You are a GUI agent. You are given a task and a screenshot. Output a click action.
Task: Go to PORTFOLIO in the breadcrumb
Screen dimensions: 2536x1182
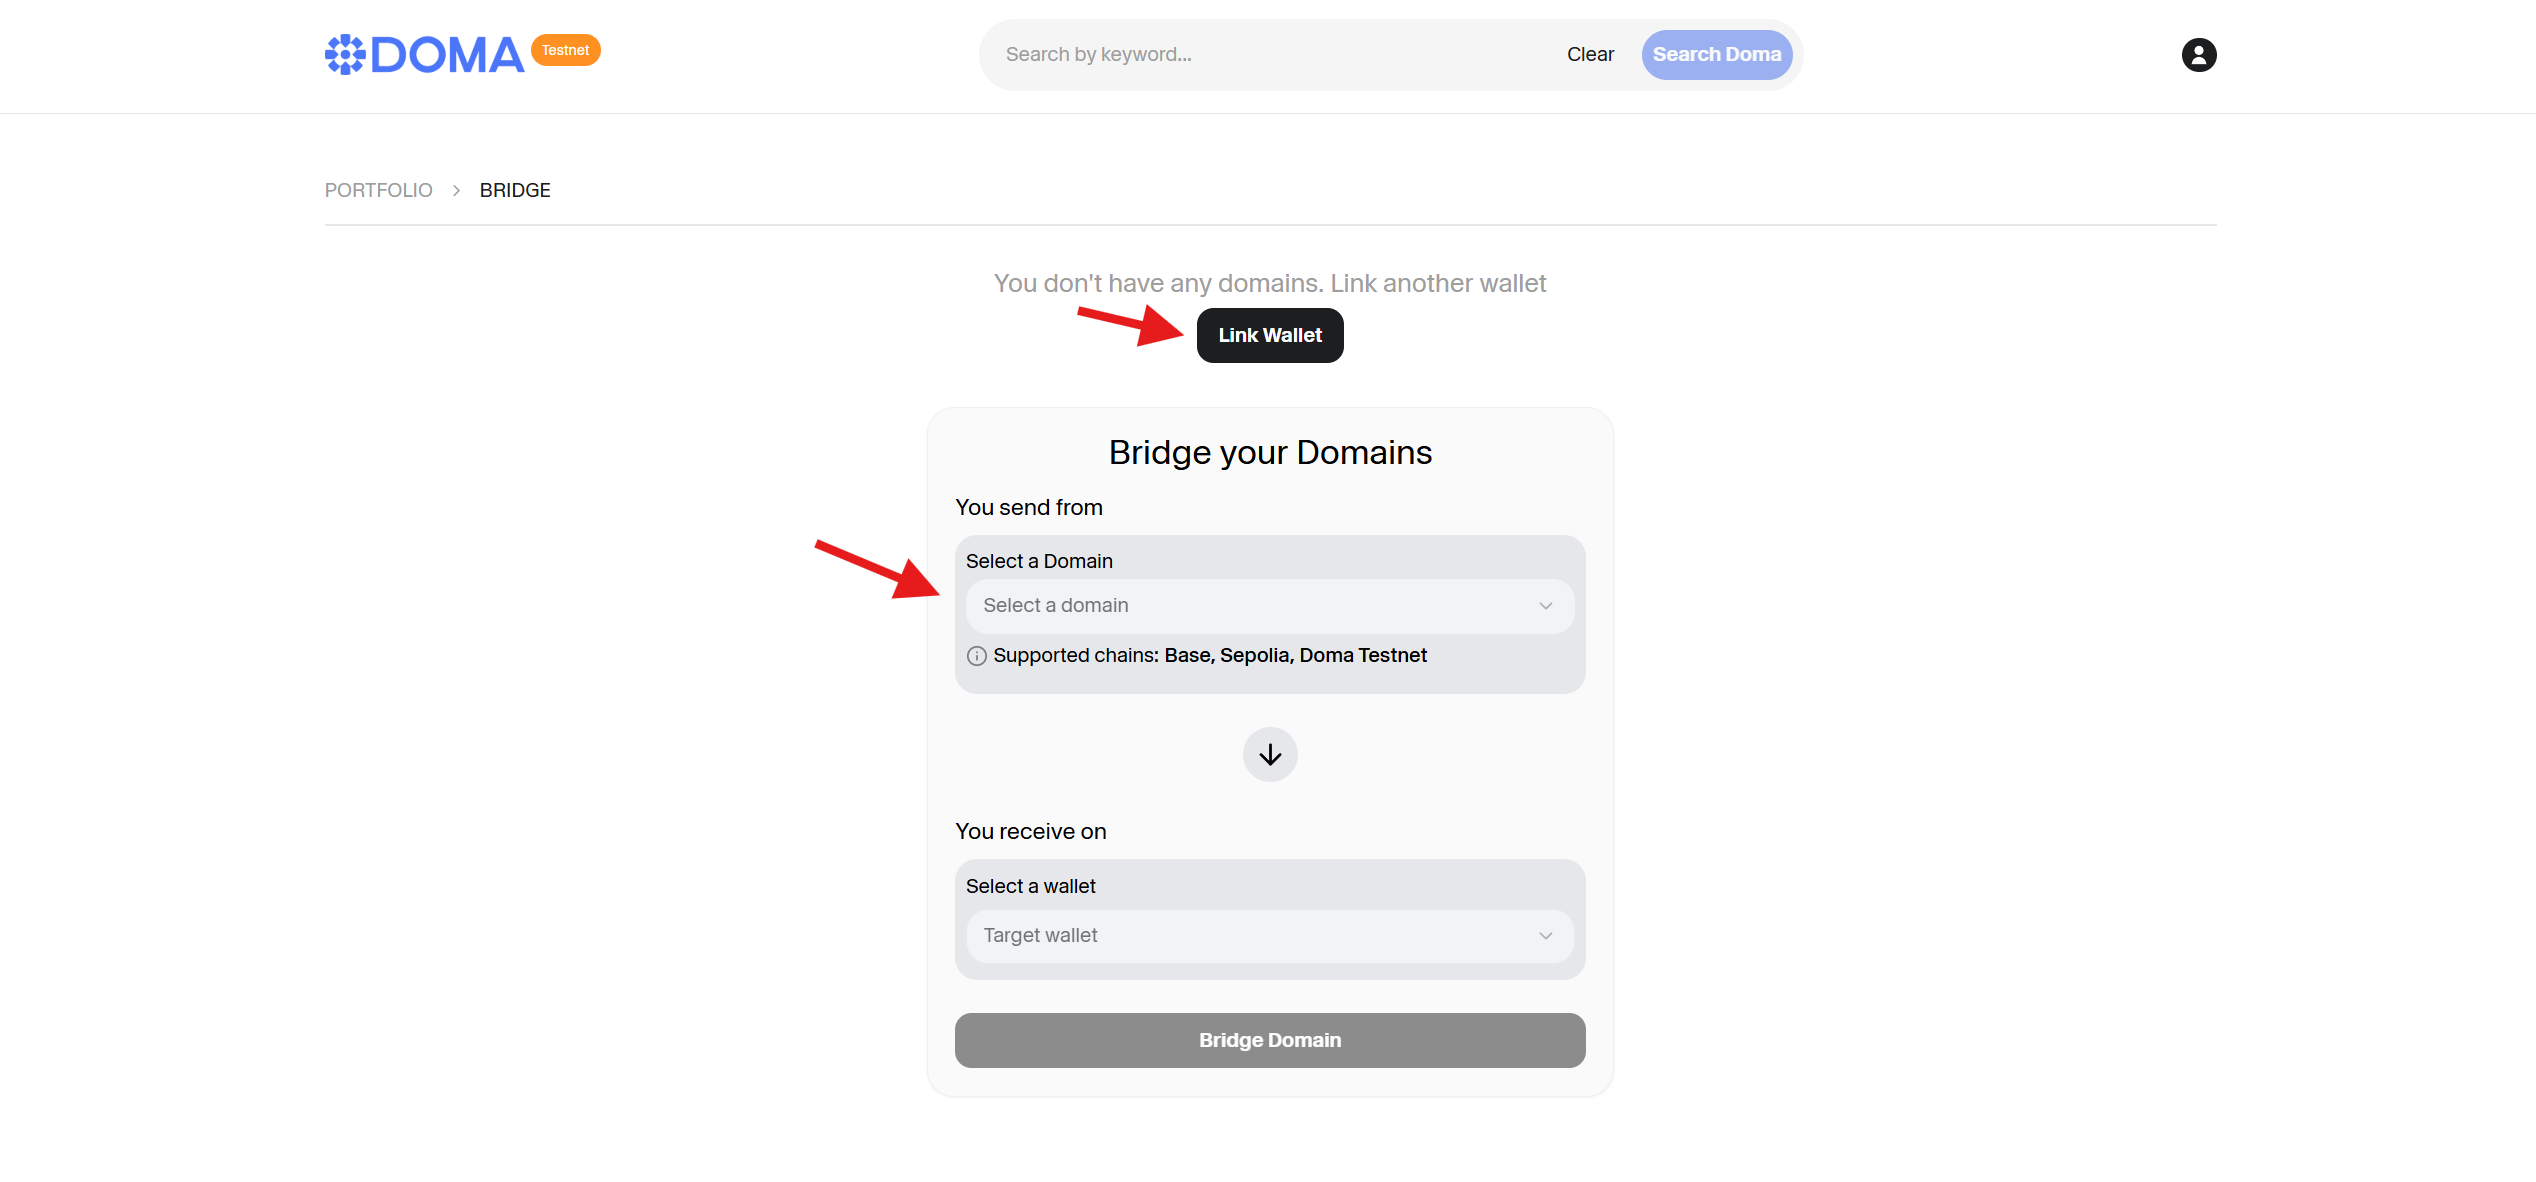click(378, 191)
